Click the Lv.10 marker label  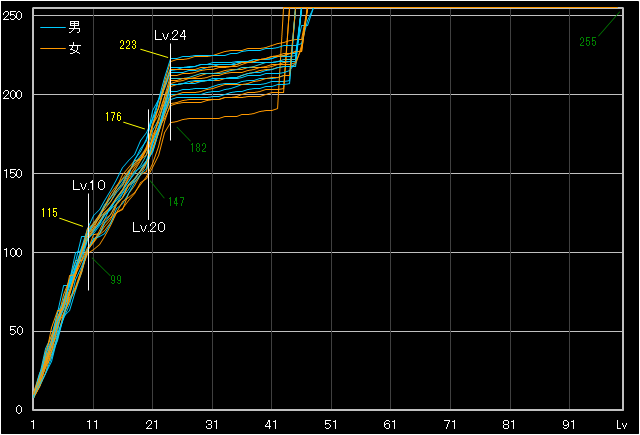89,186
